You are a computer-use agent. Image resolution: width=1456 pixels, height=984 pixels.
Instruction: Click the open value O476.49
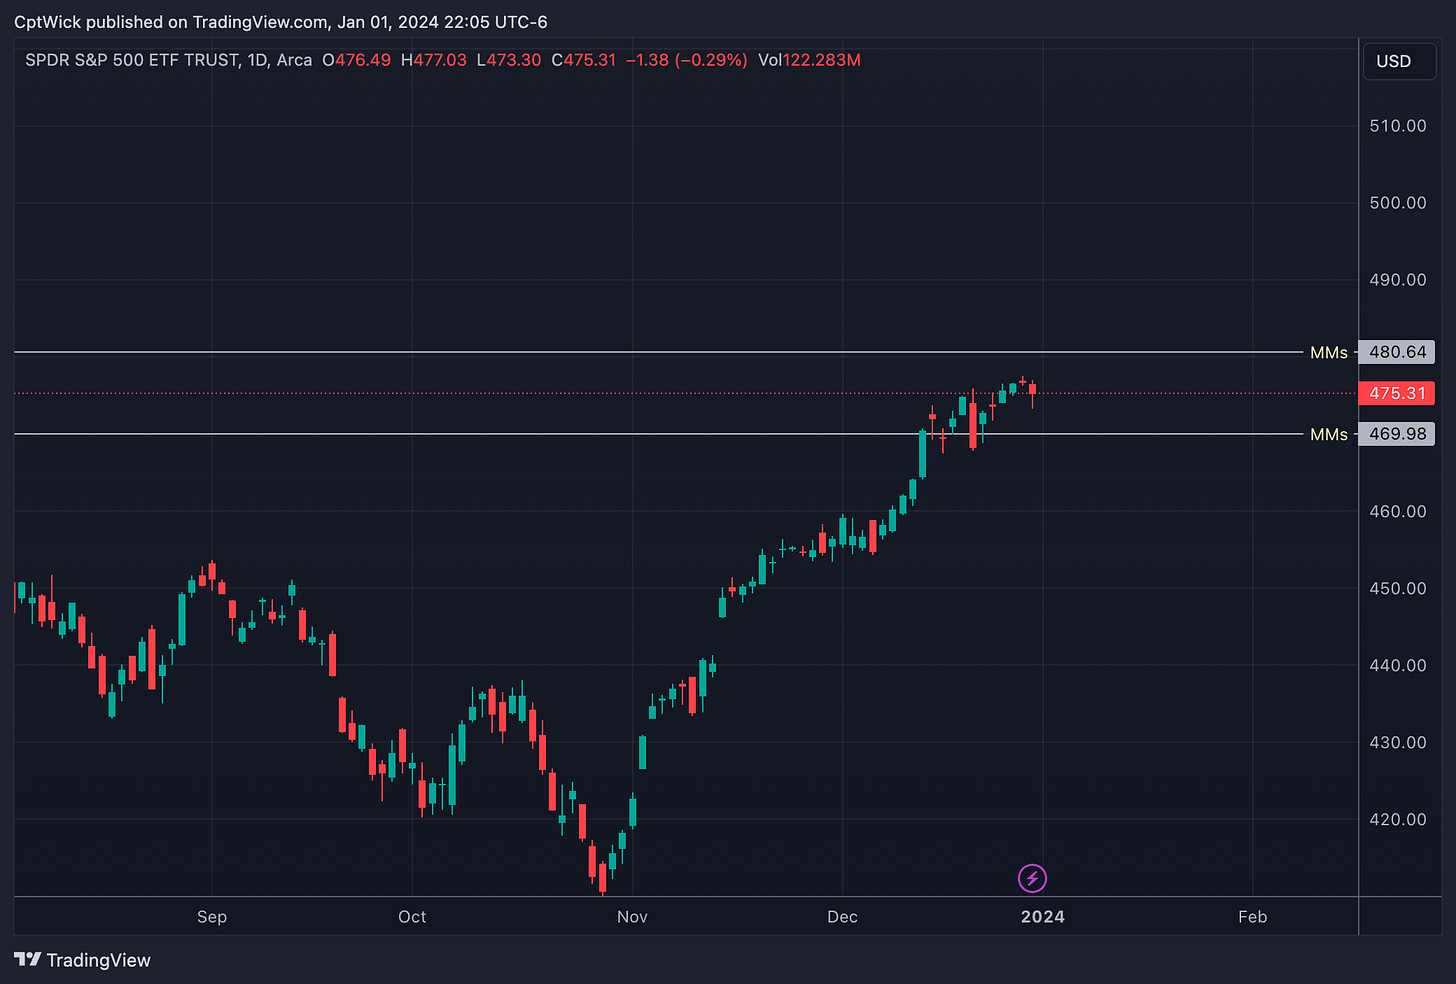[357, 60]
